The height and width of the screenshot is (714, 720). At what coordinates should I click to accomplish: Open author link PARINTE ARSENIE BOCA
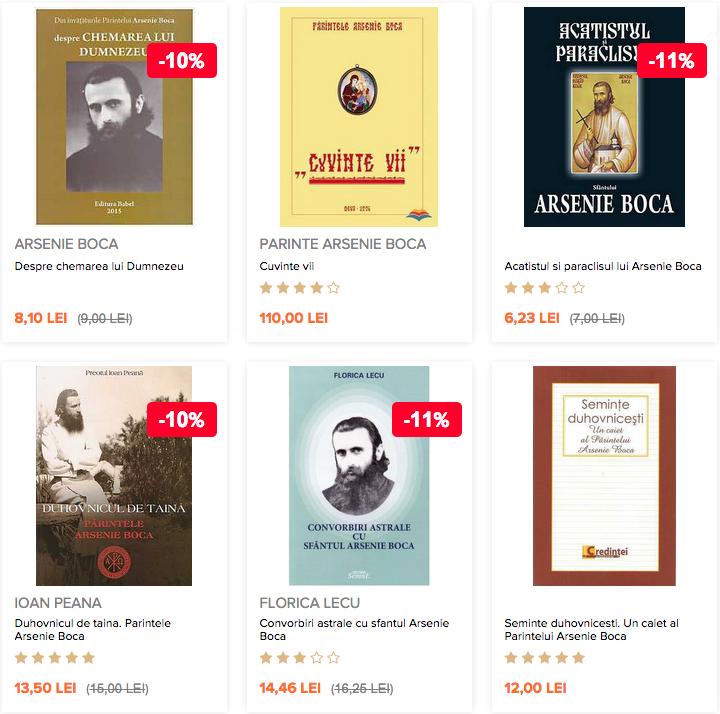click(x=343, y=244)
